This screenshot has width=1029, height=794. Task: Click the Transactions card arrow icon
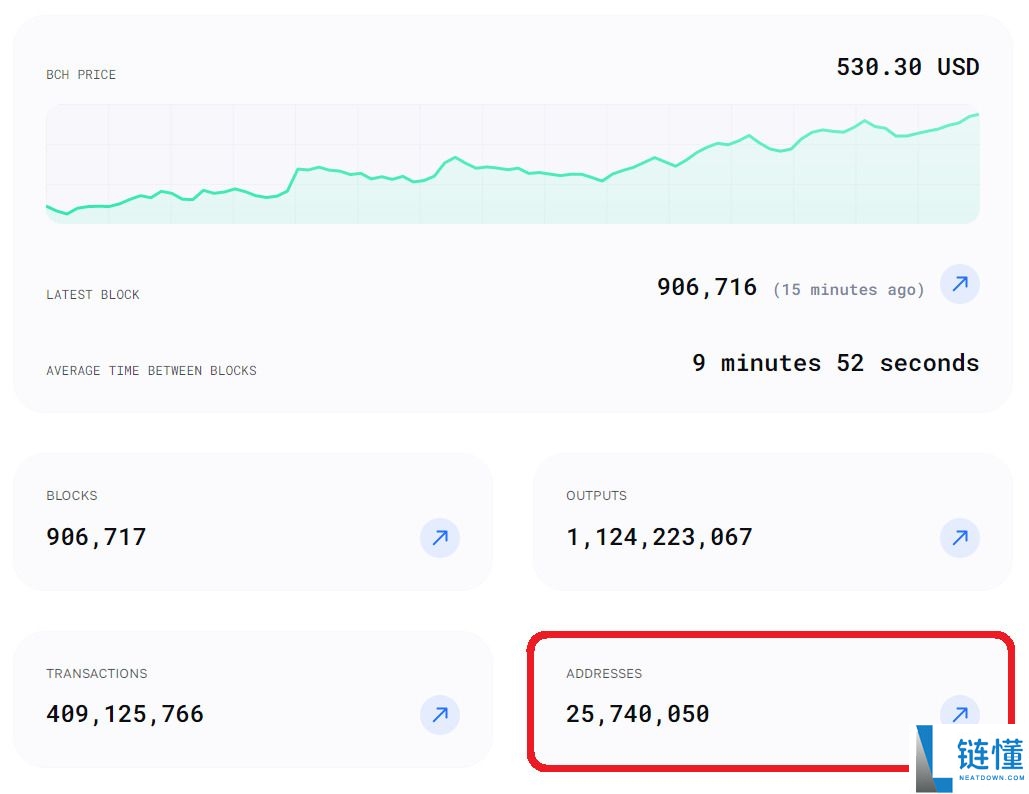coord(439,715)
